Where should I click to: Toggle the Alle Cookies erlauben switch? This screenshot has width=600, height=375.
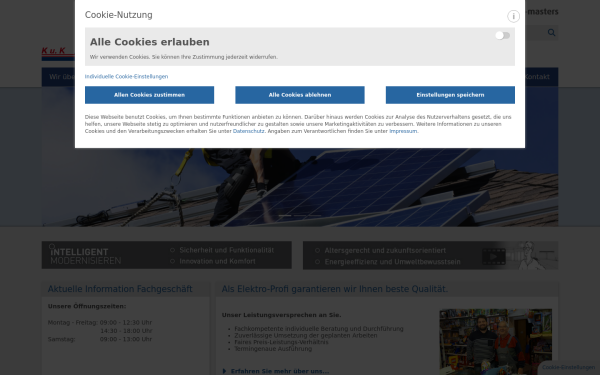coord(502,36)
